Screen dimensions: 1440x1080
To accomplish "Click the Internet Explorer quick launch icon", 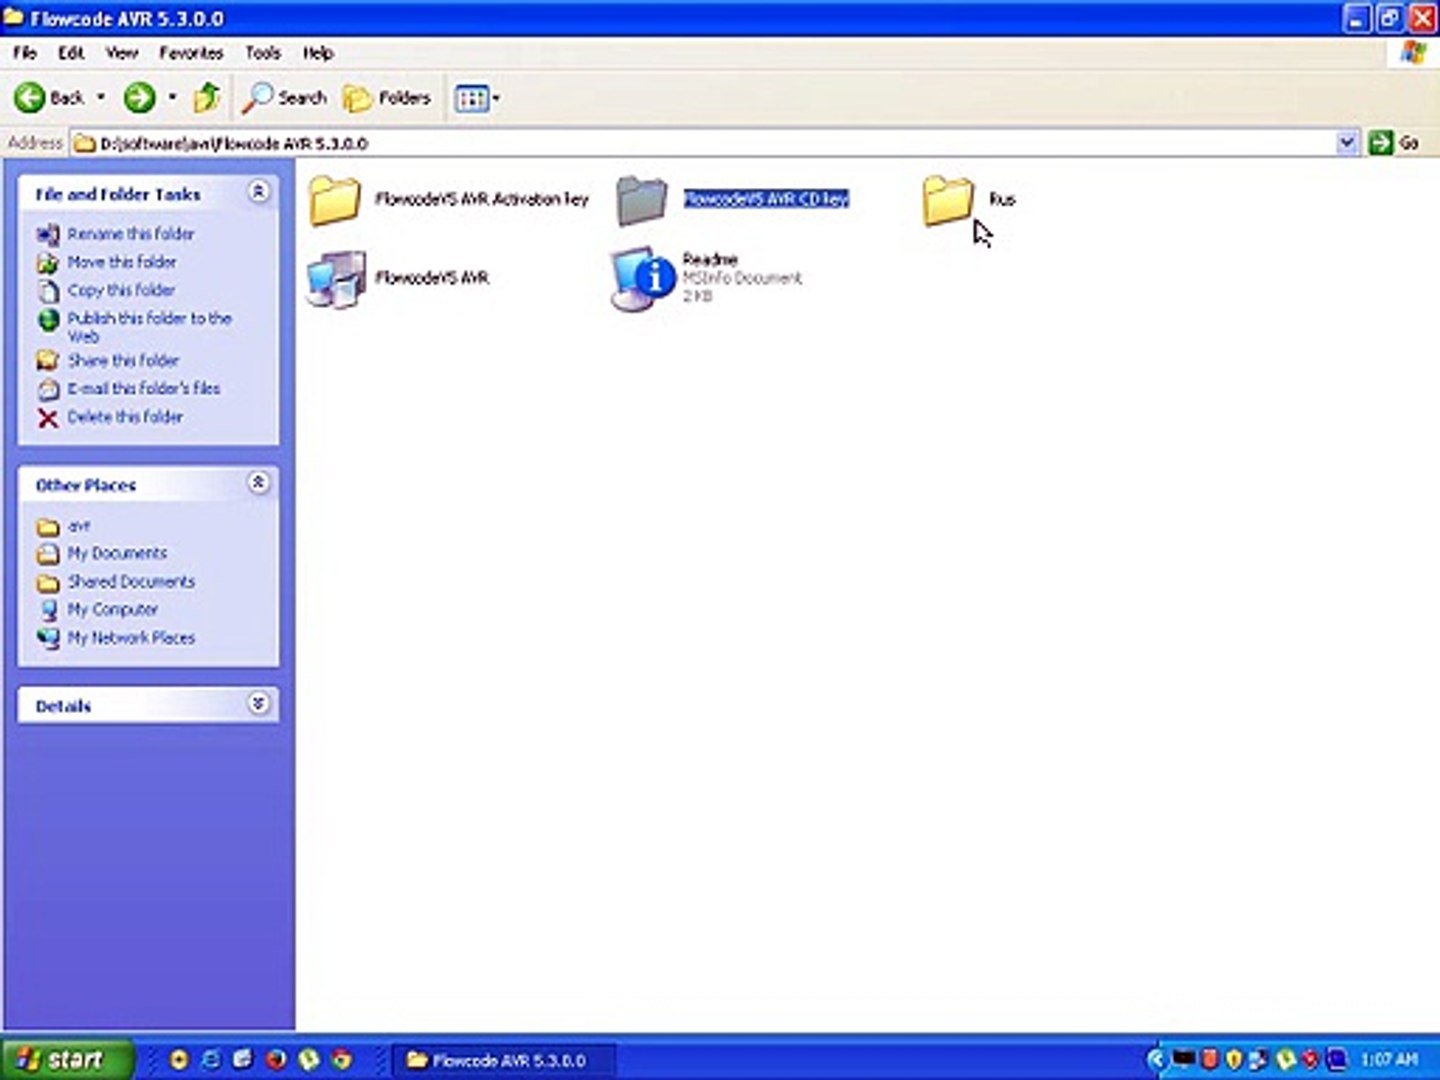I will [211, 1059].
